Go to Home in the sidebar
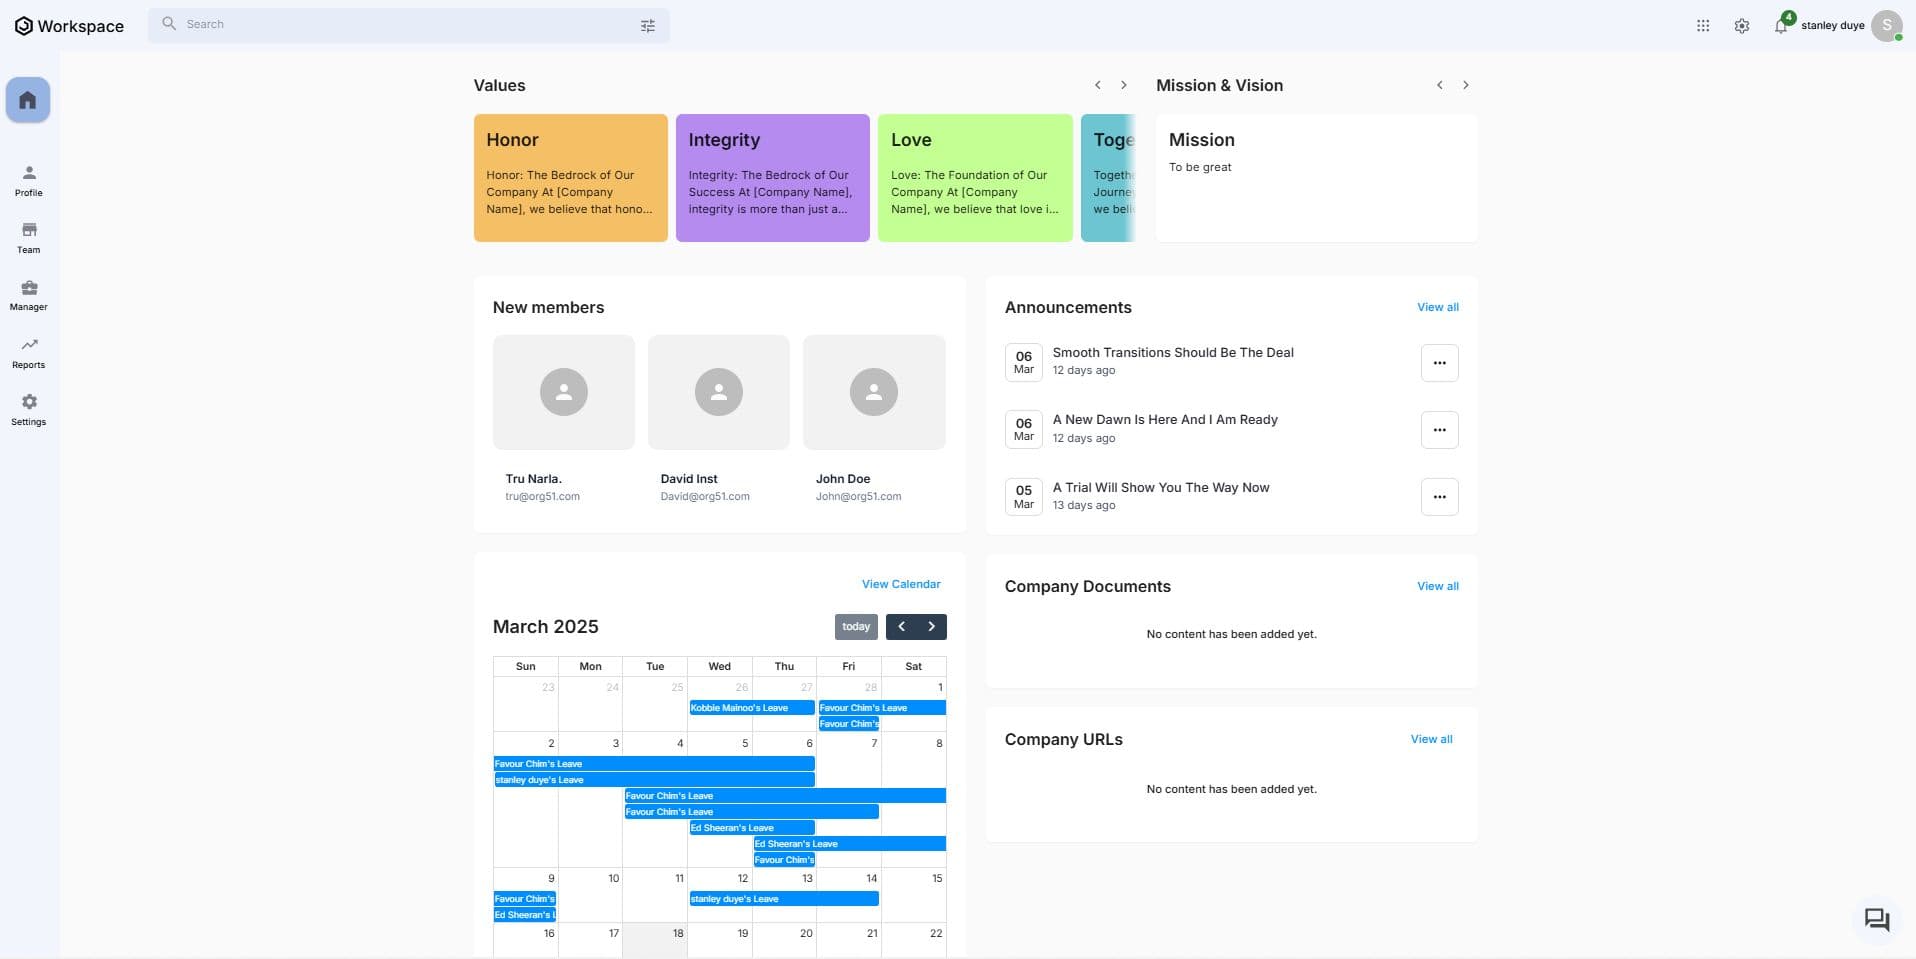 pyautogui.click(x=28, y=100)
